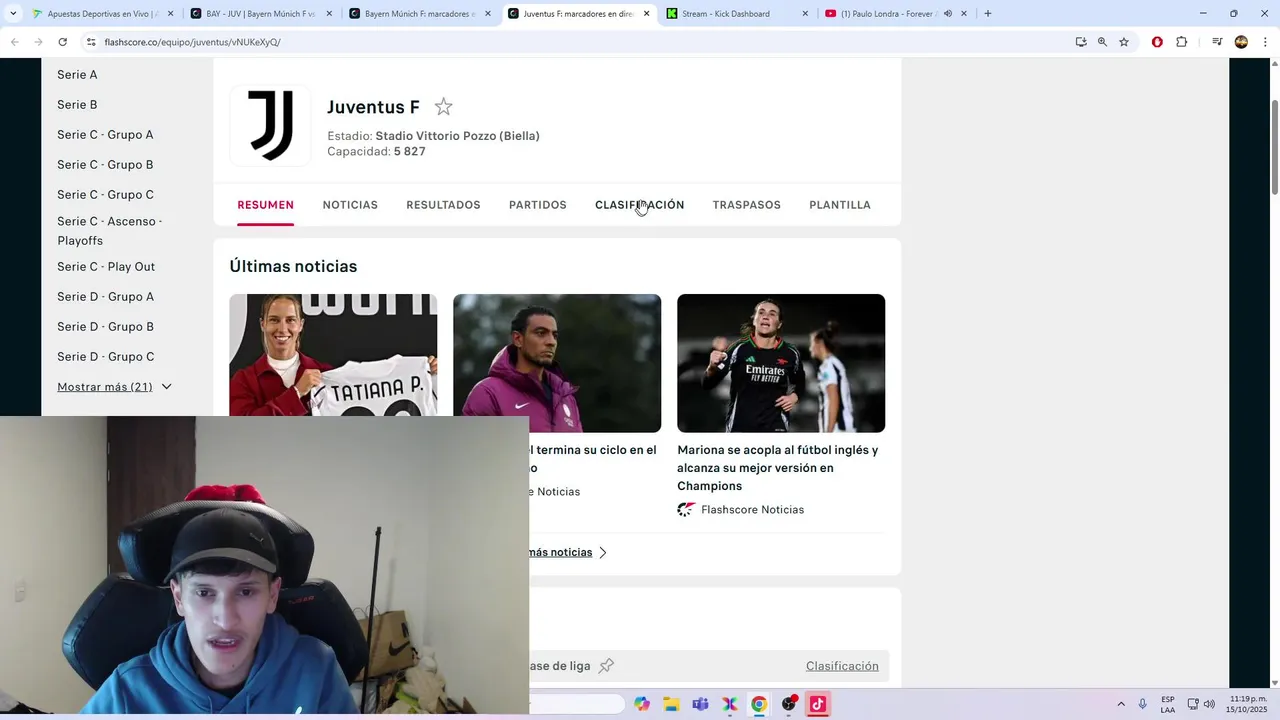Bookmark this page with the star
Viewport: 1280px width, 720px height.
pos(1124,42)
